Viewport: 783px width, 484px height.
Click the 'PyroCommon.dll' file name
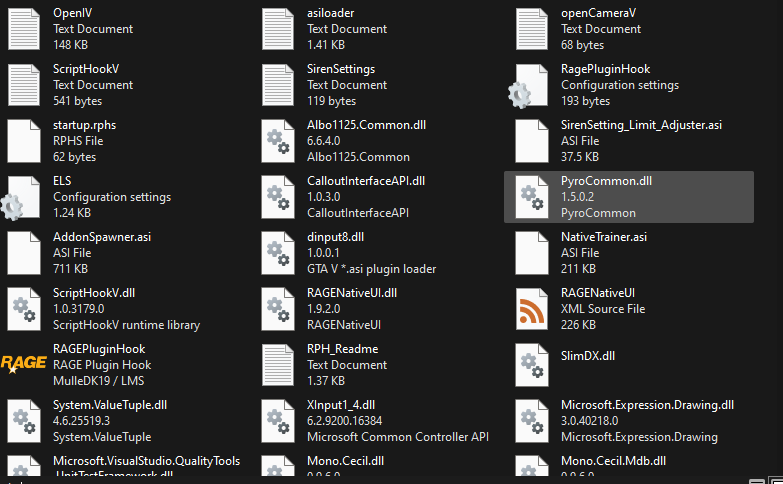tap(606, 181)
